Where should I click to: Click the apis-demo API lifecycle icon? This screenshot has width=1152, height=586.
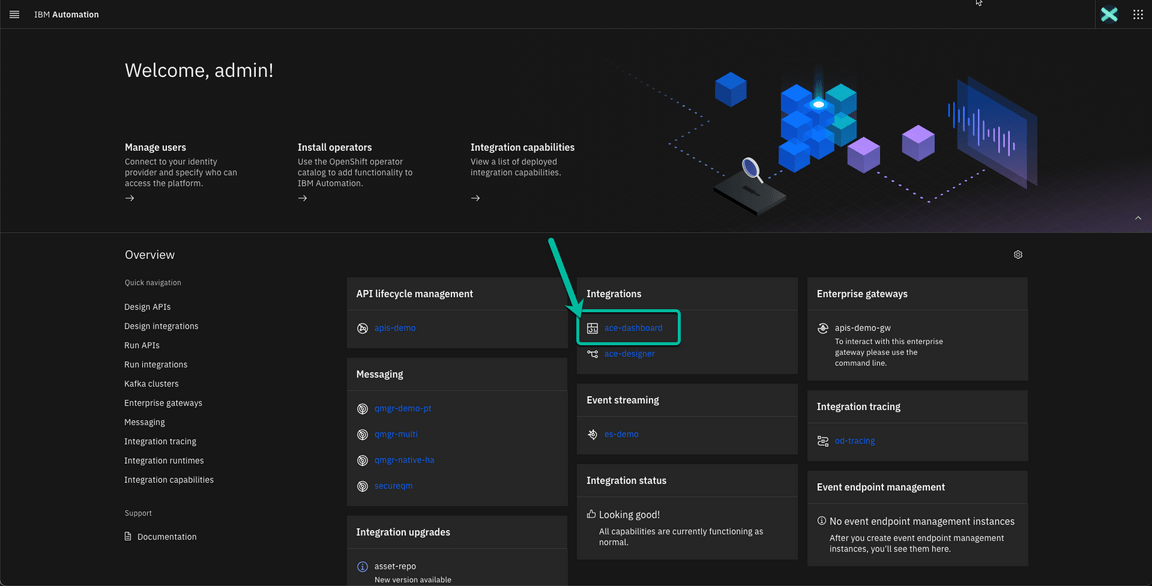[361, 327]
